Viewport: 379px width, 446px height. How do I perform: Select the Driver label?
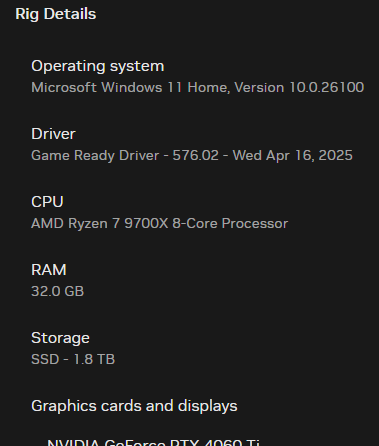coord(53,134)
